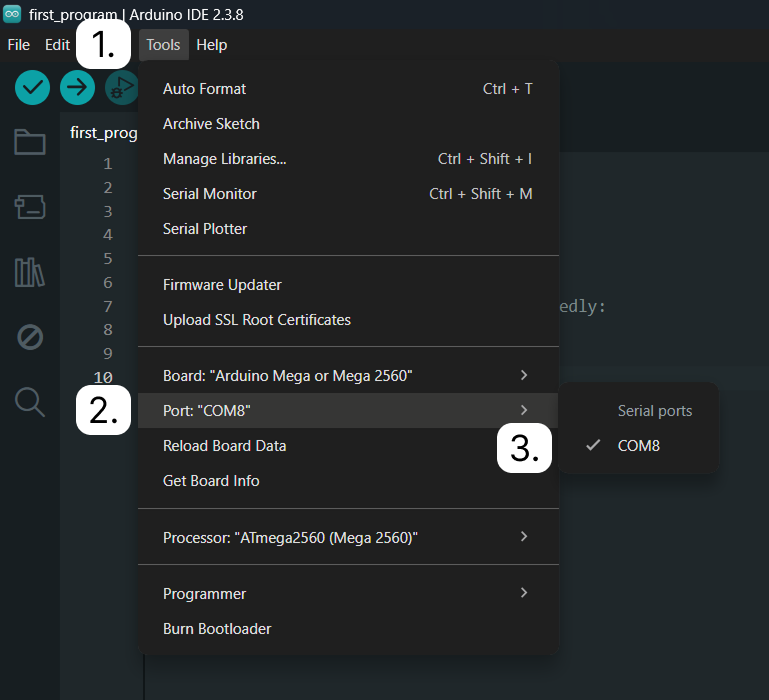This screenshot has height=700, width=769.
Task: Click line number 9 in editor gutter
Action: click(108, 353)
